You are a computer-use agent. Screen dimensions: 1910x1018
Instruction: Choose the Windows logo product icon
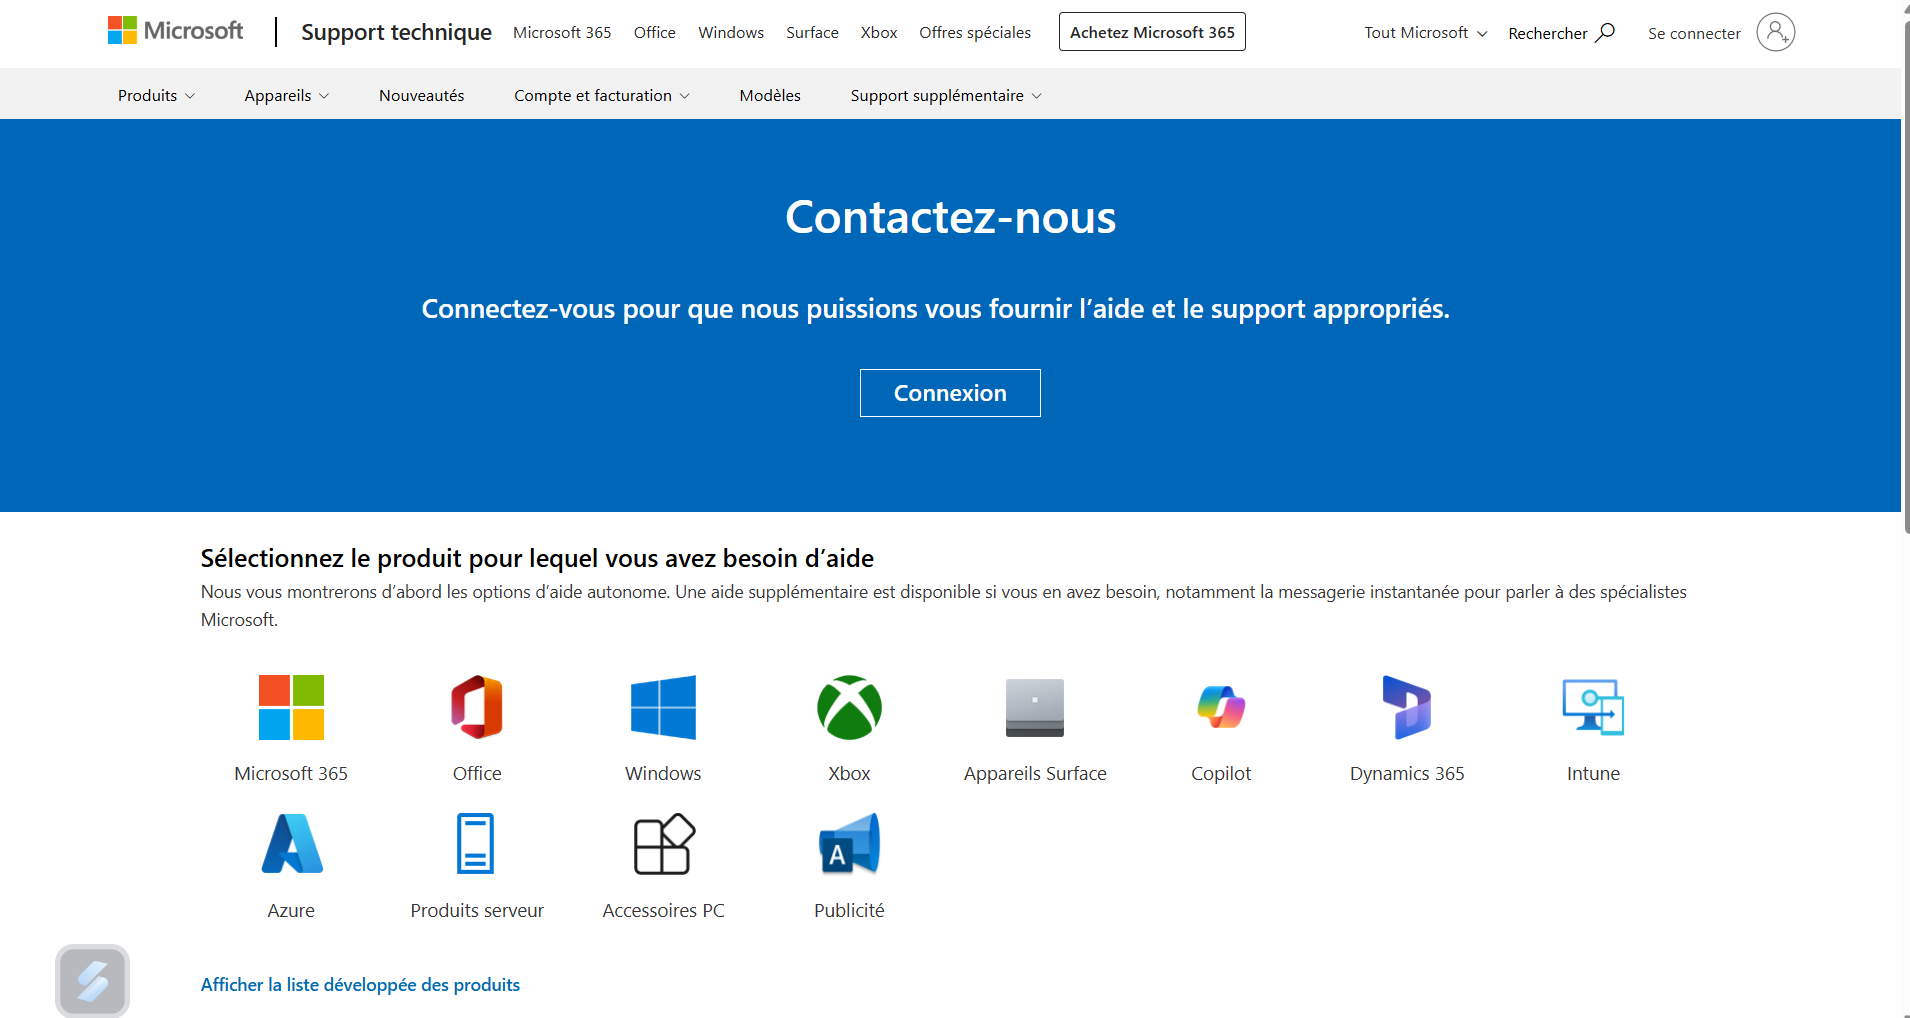[x=663, y=708]
